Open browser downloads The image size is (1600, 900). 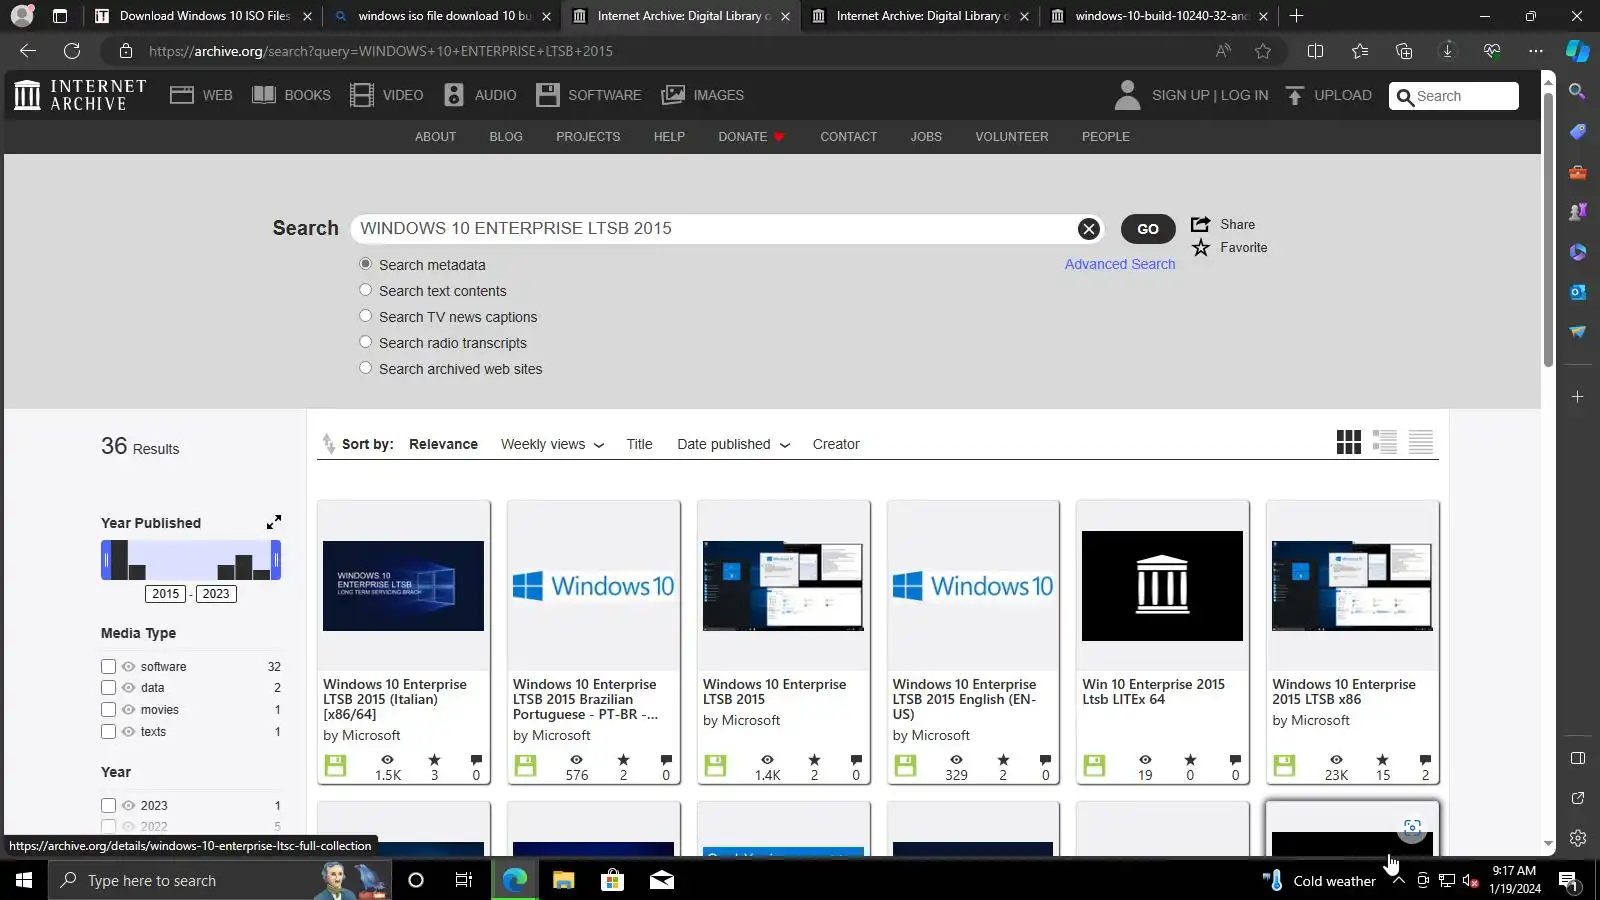(1447, 51)
